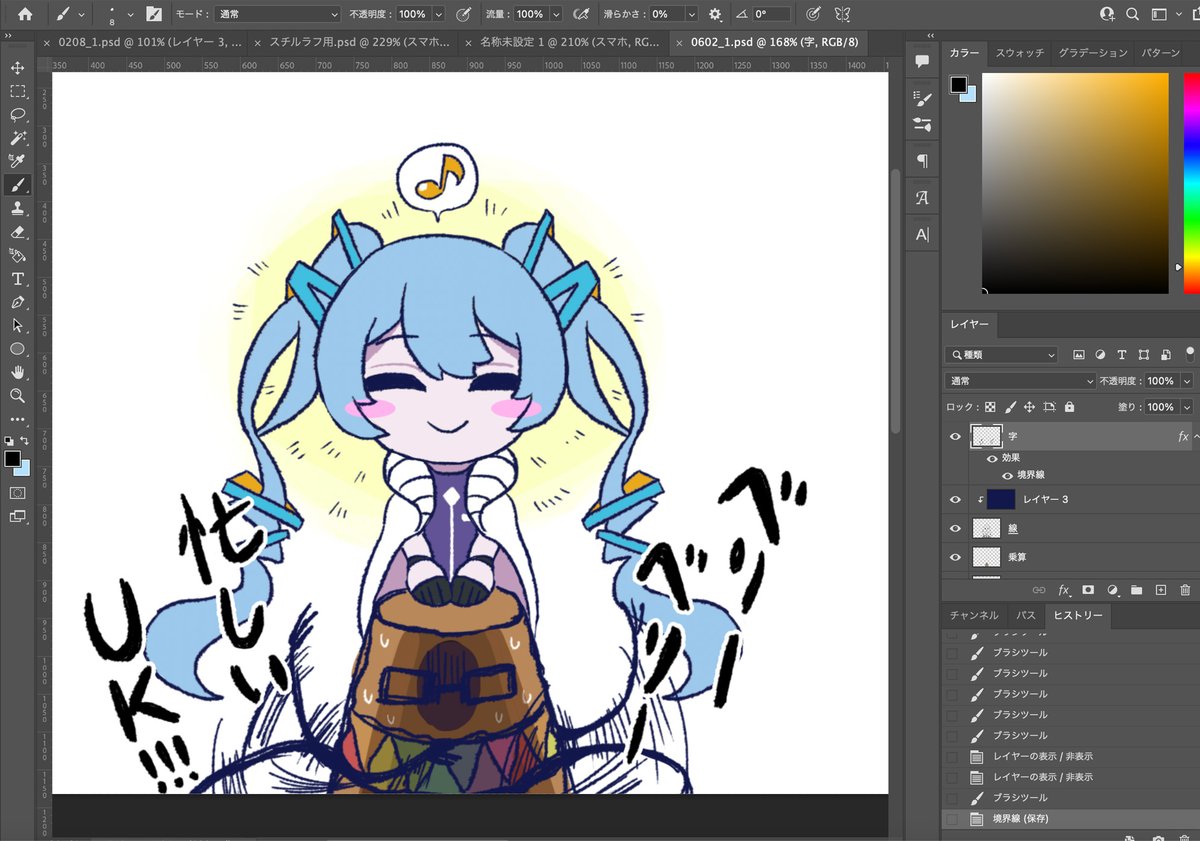Add a layer mask using bottom icon
Screen dimensions: 1200x841
coord(1088,591)
